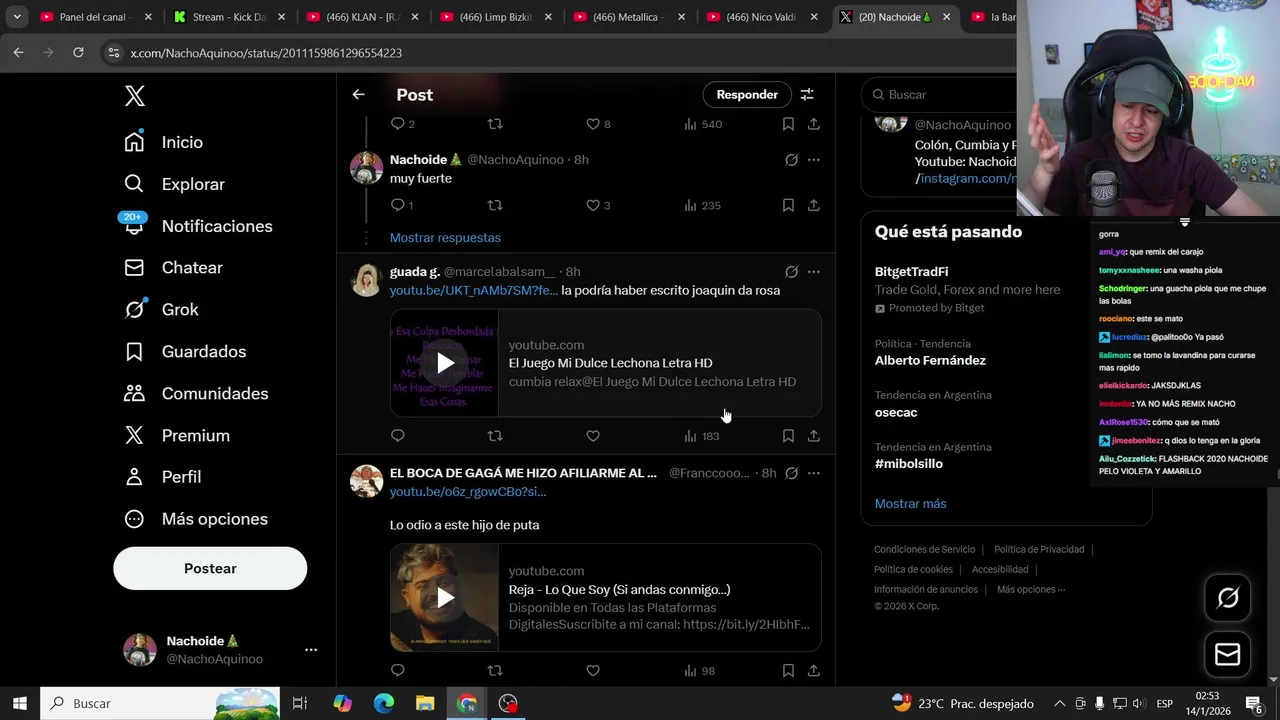Open Alberto Fernández trend
The width and height of the screenshot is (1280, 720).
930,360
